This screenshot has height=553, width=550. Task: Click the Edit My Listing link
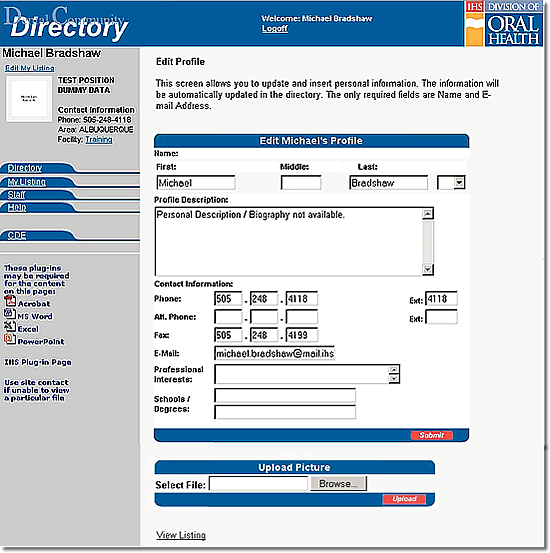click(30, 68)
